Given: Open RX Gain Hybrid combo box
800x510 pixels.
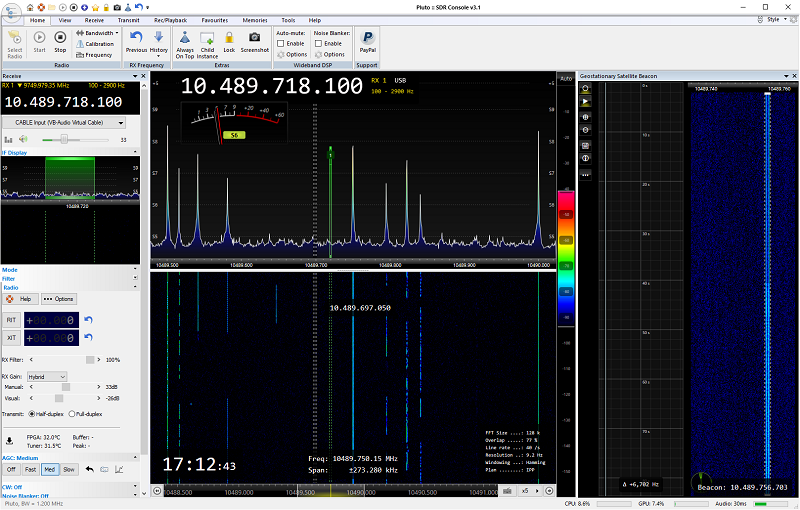Looking at the screenshot, I should (47, 377).
